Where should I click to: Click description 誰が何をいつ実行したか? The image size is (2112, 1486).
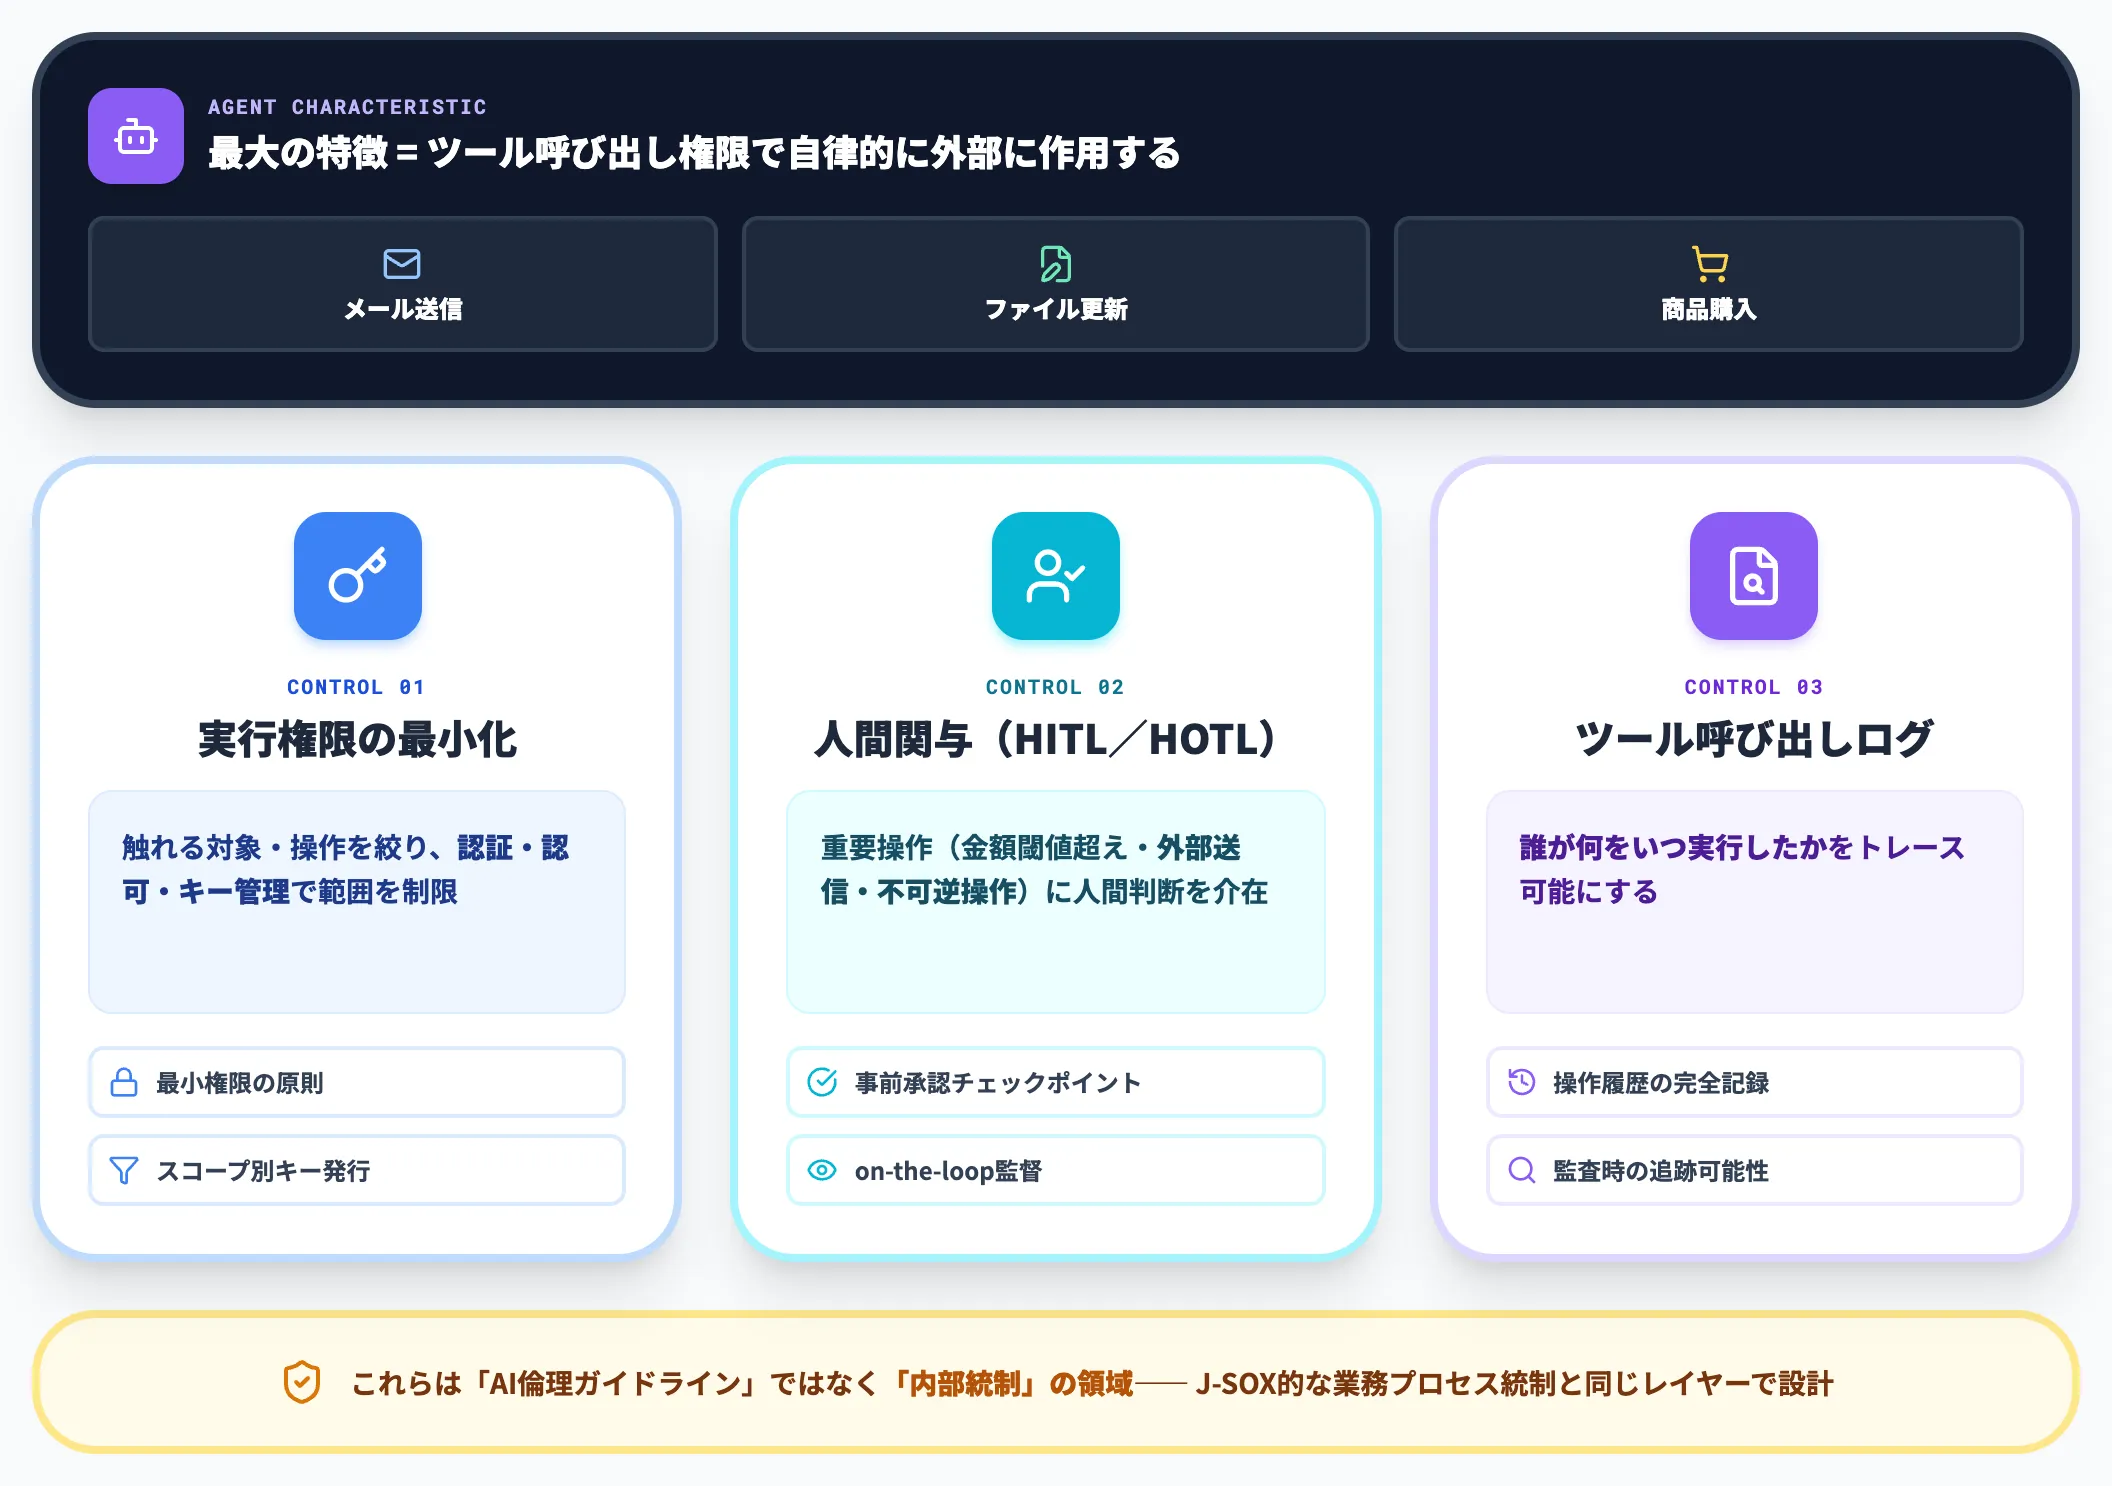(x=1742, y=869)
